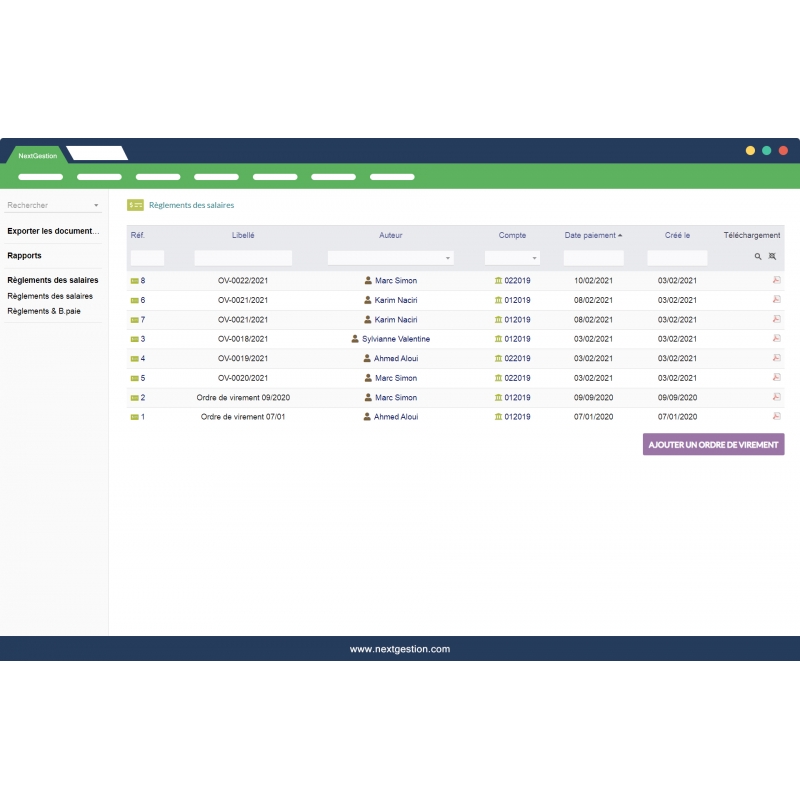This screenshot has width=800, height=800.
Task: Click AJOUTER UN ORDRE DE VIREMENT button
Action: click(x=713, y=444)
